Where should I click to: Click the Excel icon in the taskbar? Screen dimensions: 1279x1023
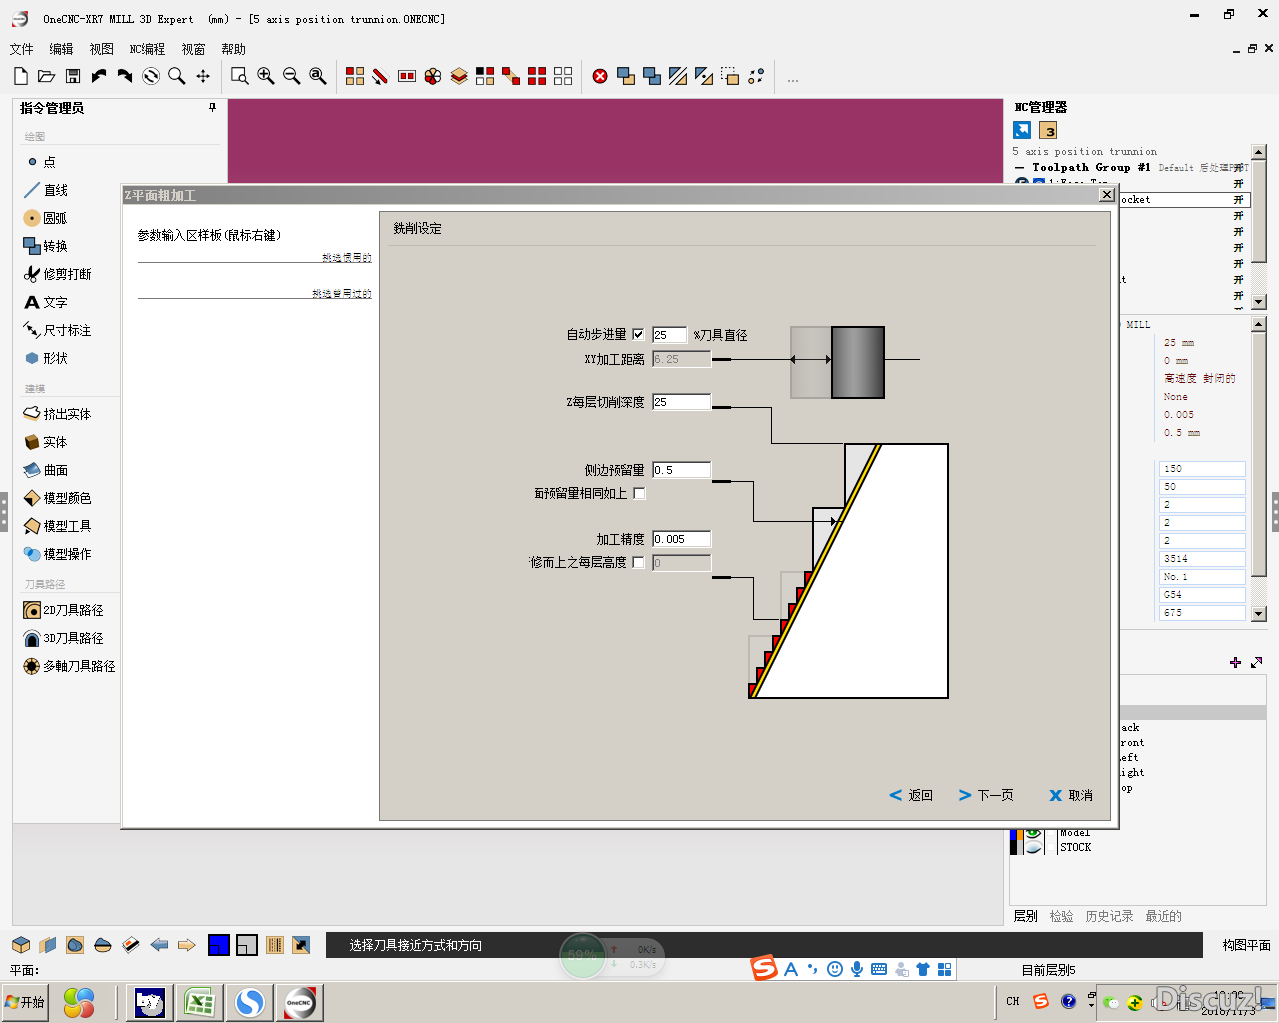click(200, 1002)
